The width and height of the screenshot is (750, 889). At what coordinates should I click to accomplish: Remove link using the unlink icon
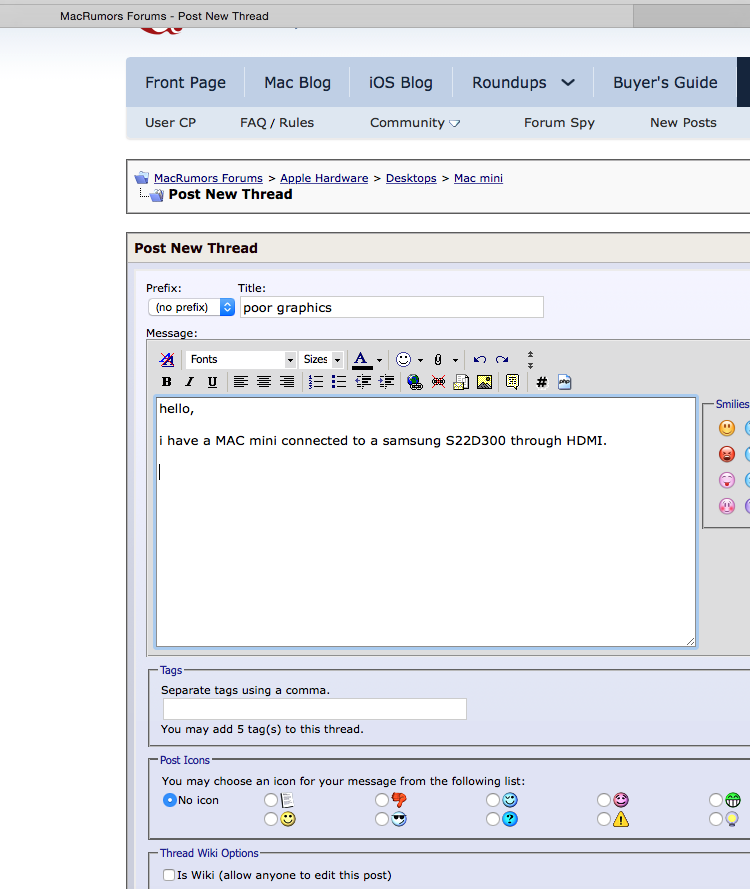point(438,382)
